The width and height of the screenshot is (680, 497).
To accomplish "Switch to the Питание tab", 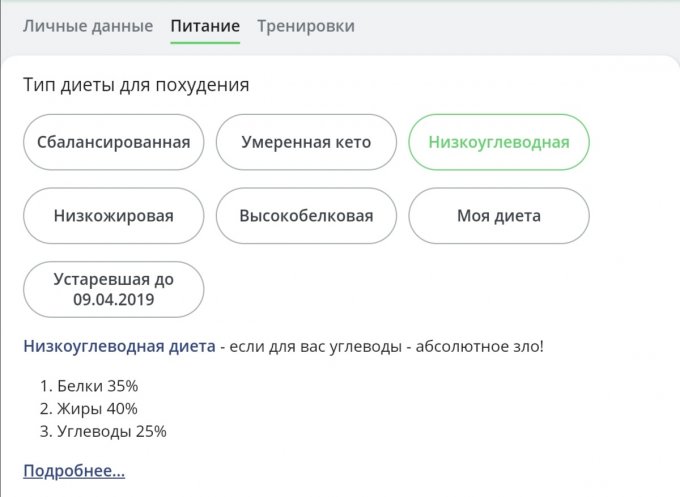I will tap(205, 26).
